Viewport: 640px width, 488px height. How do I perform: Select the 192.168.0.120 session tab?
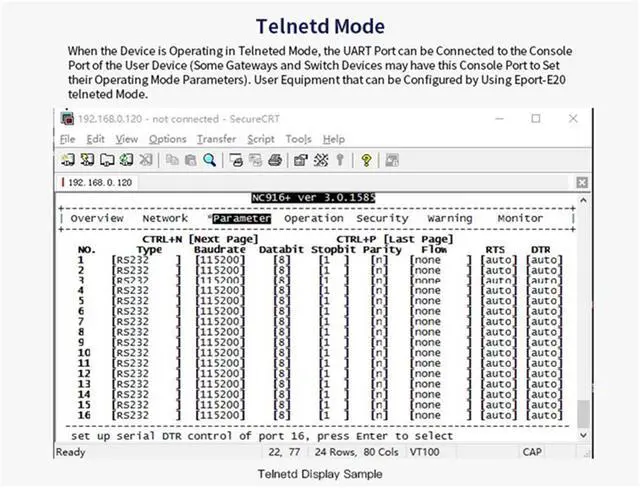pos(97,182)
